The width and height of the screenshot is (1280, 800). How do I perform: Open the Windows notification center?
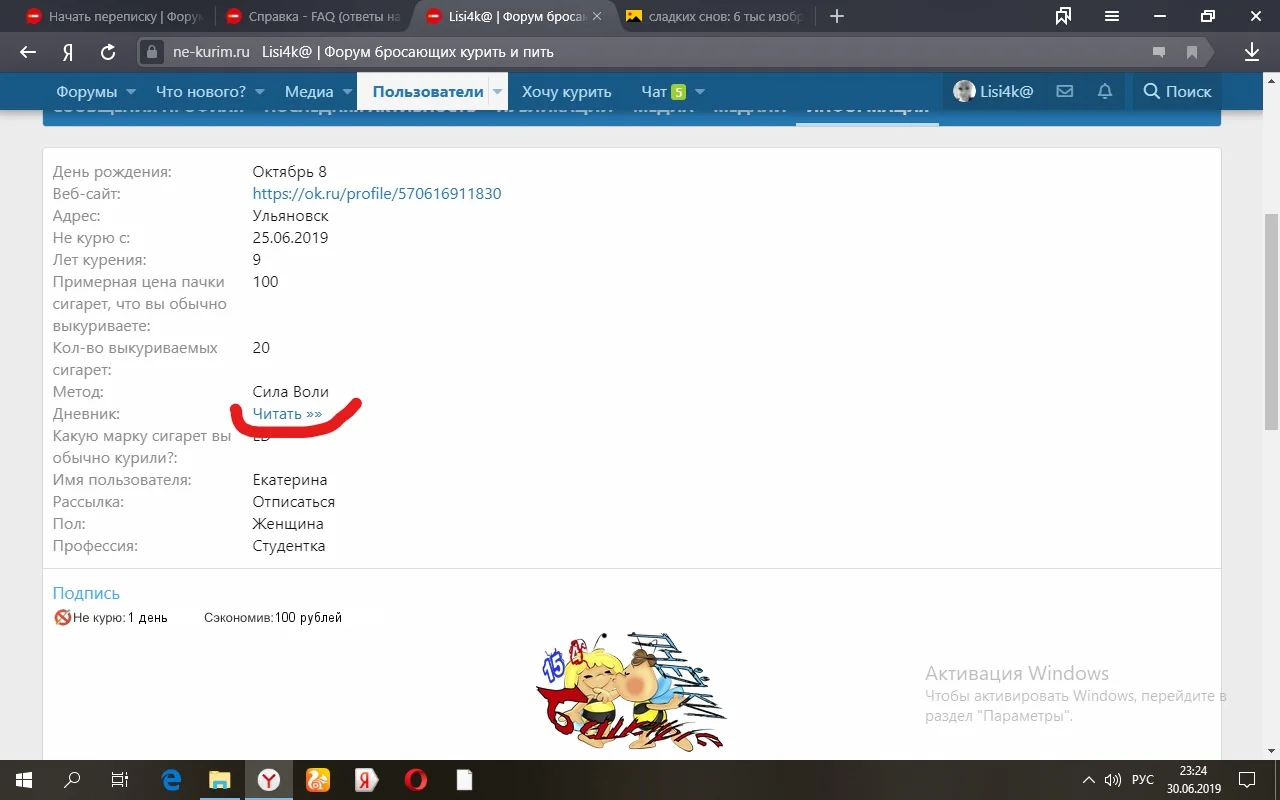(1247, 780)
